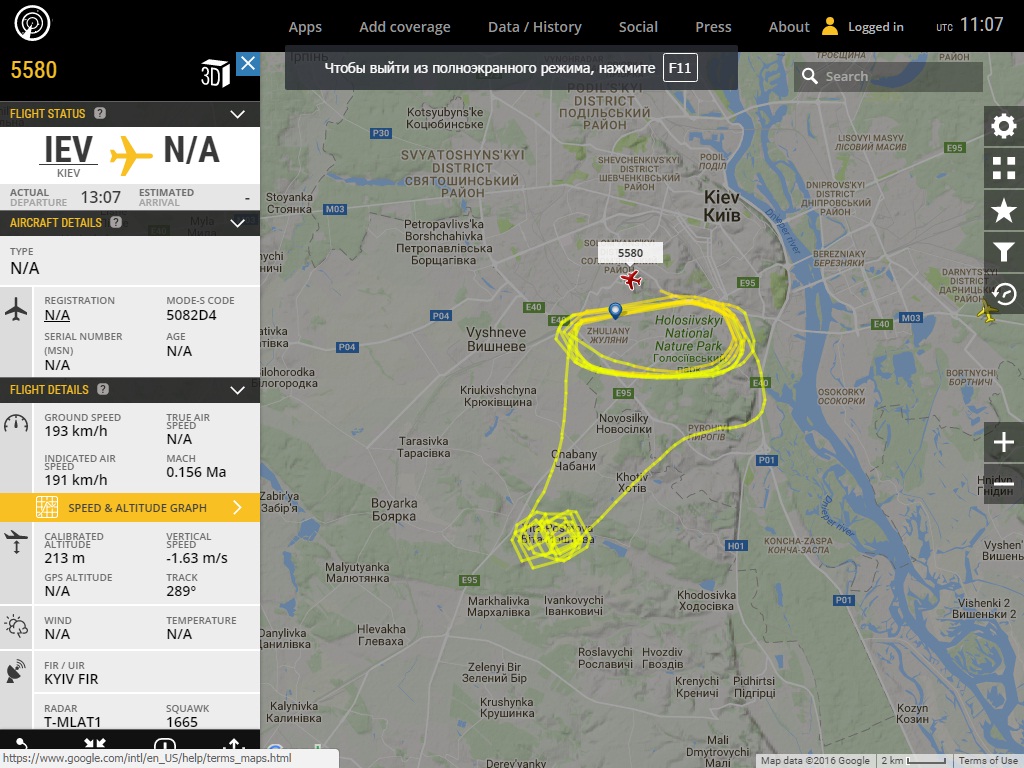Click the Flightradar24 radar logo
Viewport: 1024px width, 768px height.
click(32, 24)
